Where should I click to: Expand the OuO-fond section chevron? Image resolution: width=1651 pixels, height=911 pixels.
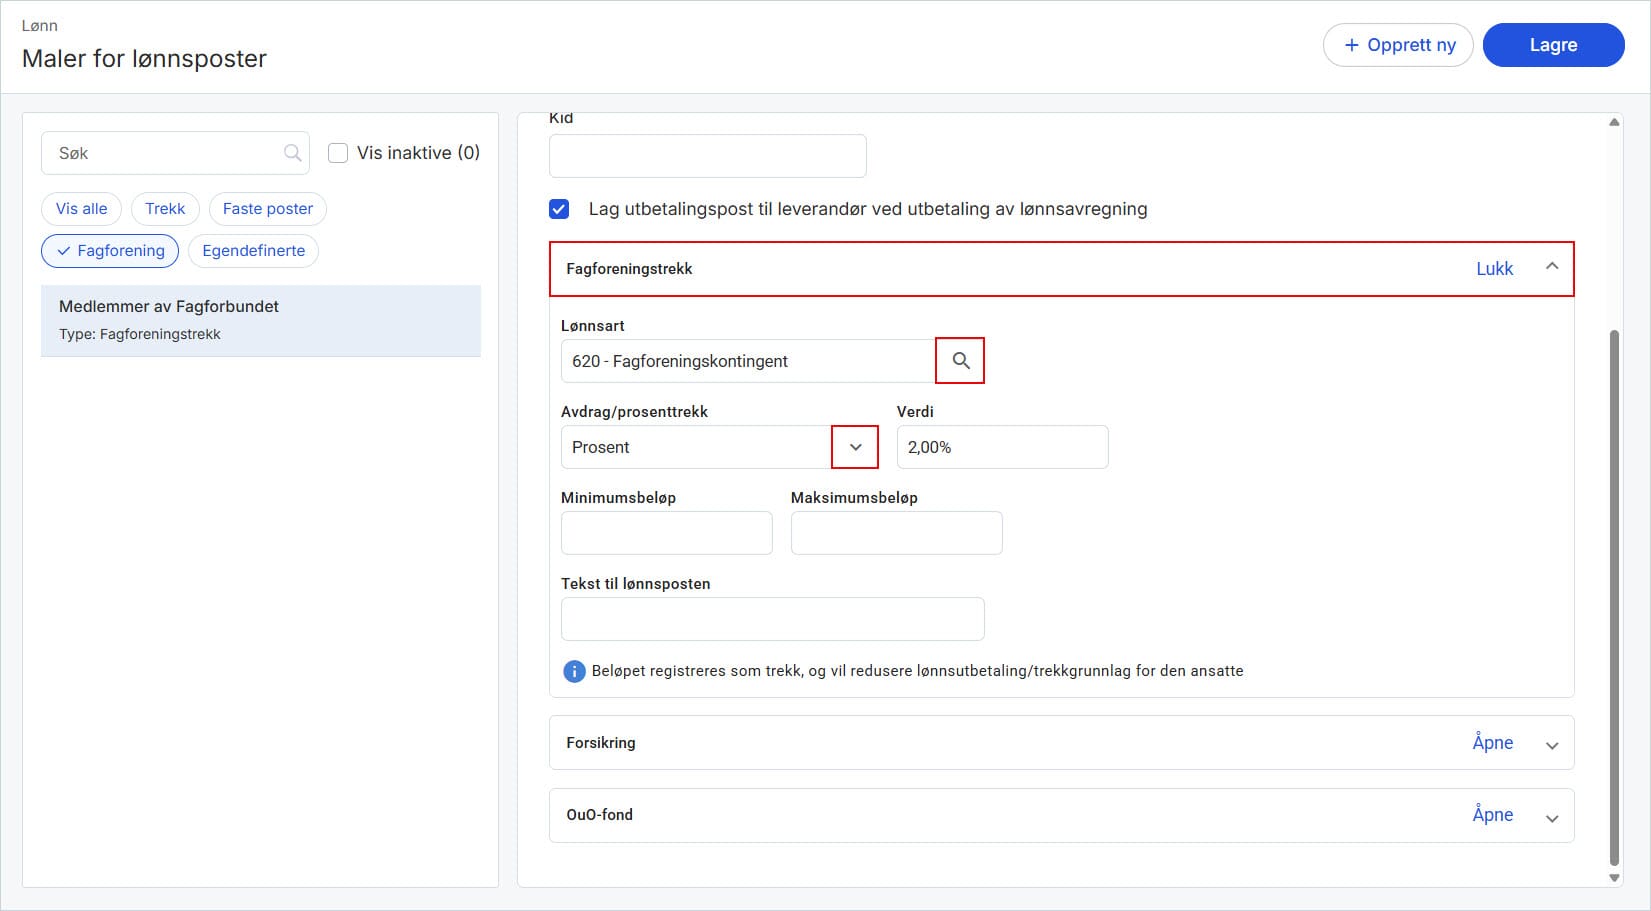point(1552,818)
